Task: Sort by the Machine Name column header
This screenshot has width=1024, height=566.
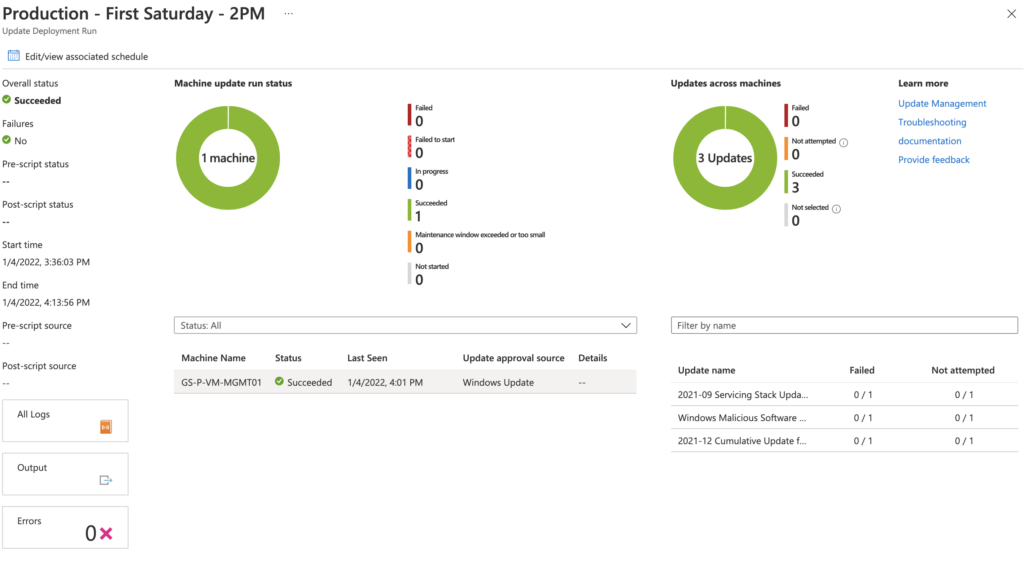Action: [x=214, y=358]
